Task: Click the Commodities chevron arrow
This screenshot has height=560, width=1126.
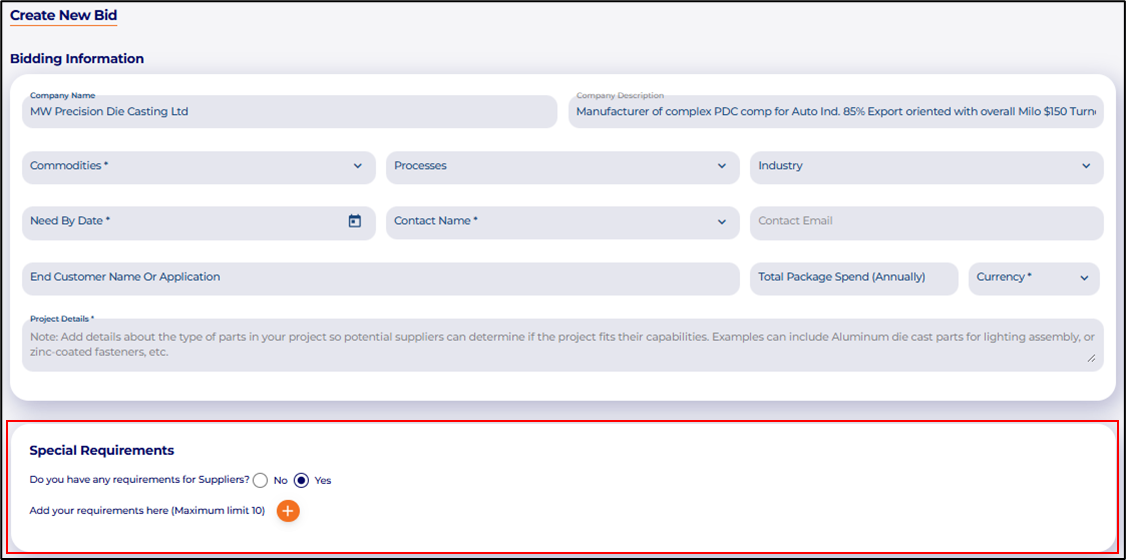Action: (358, 166)
